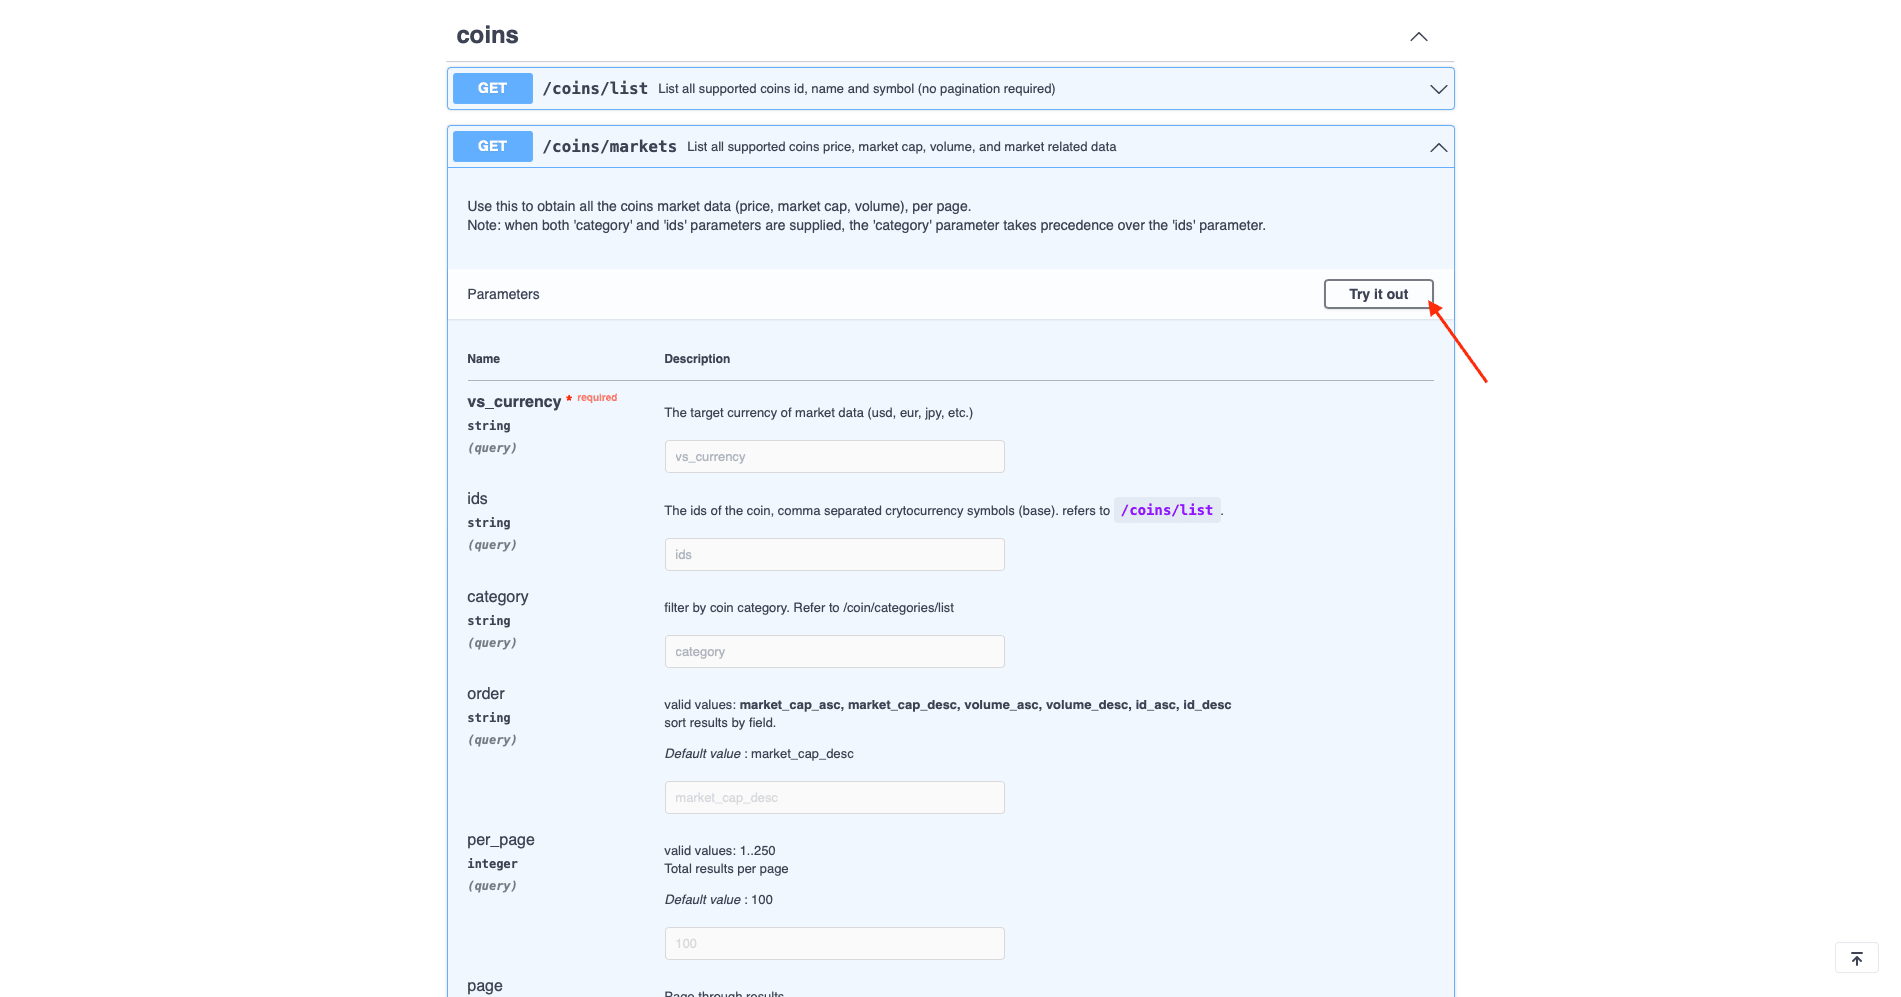Expand the /coins/list endpoint
Image resolution: width=1901 pixels, height=997 pixels.
tap(1438, 89)
